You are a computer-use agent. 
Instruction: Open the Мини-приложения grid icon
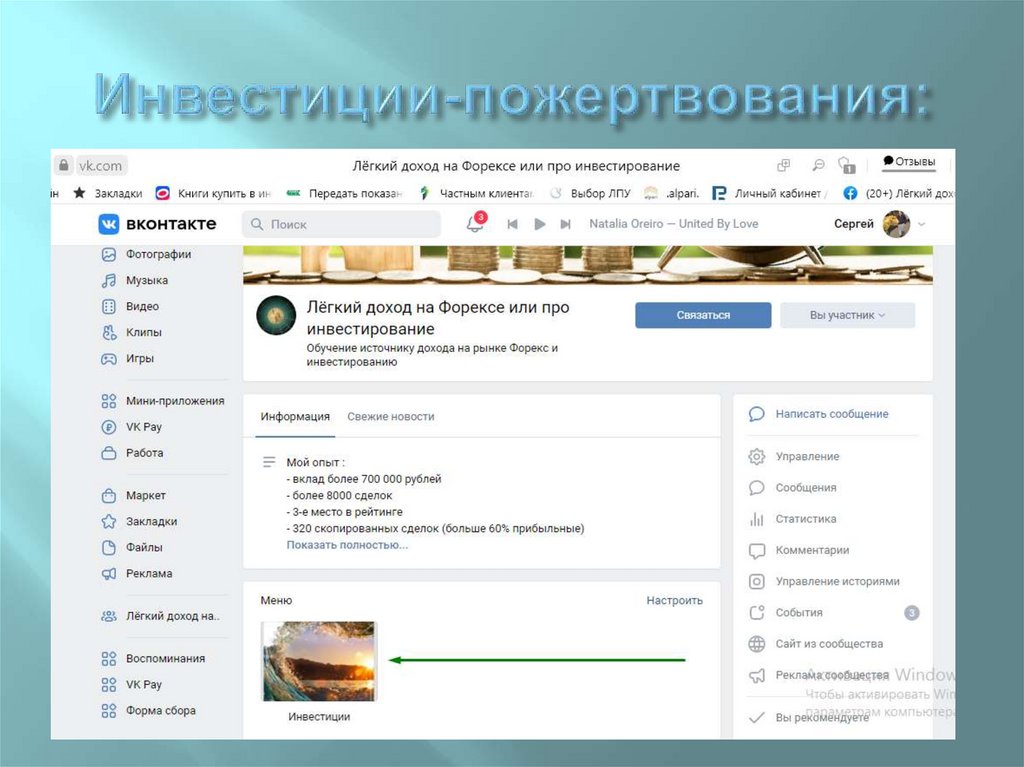point(108,401)
